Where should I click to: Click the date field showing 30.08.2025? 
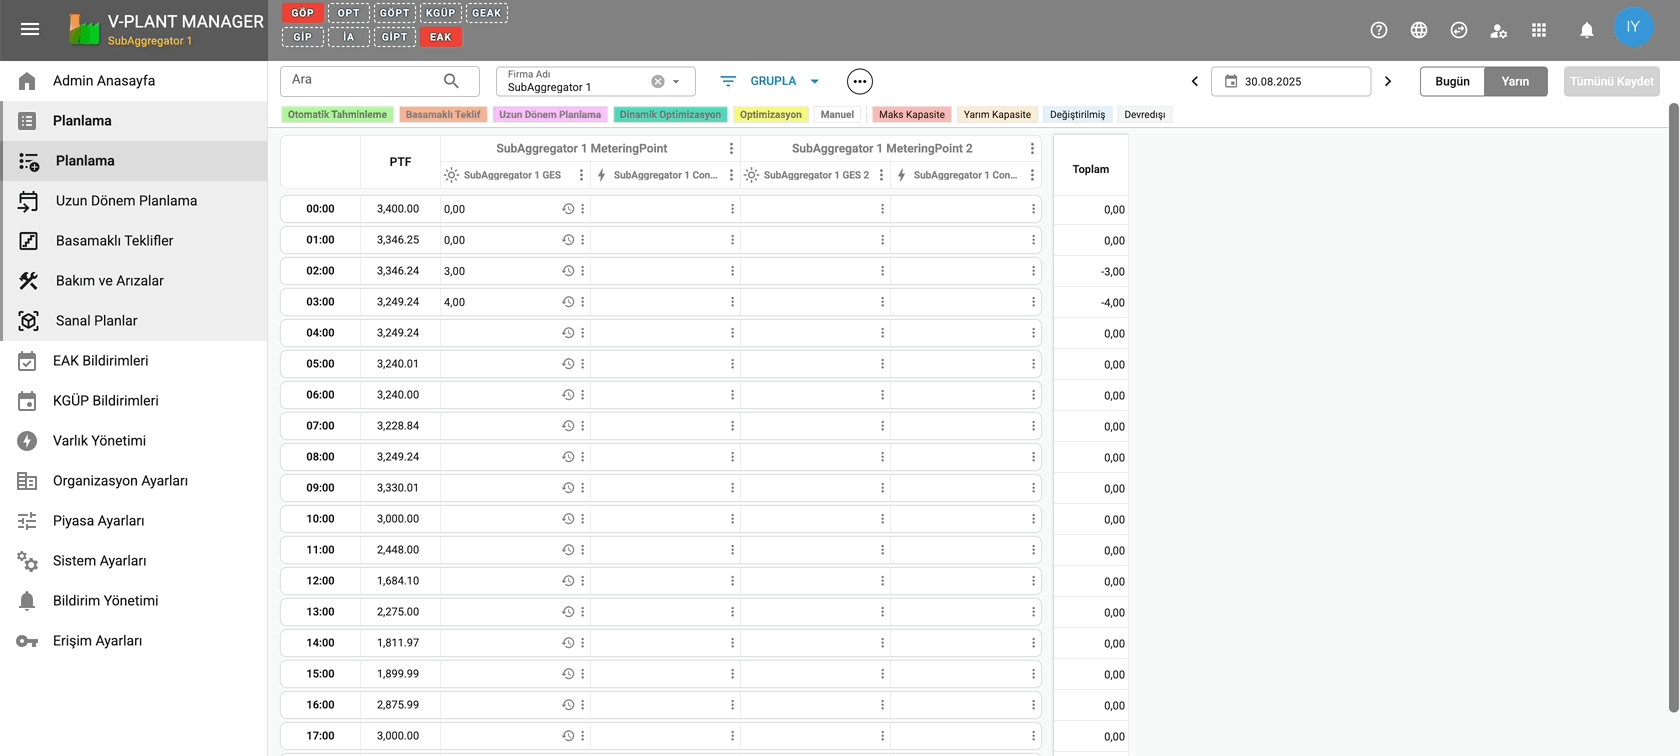pos(1290,81)
